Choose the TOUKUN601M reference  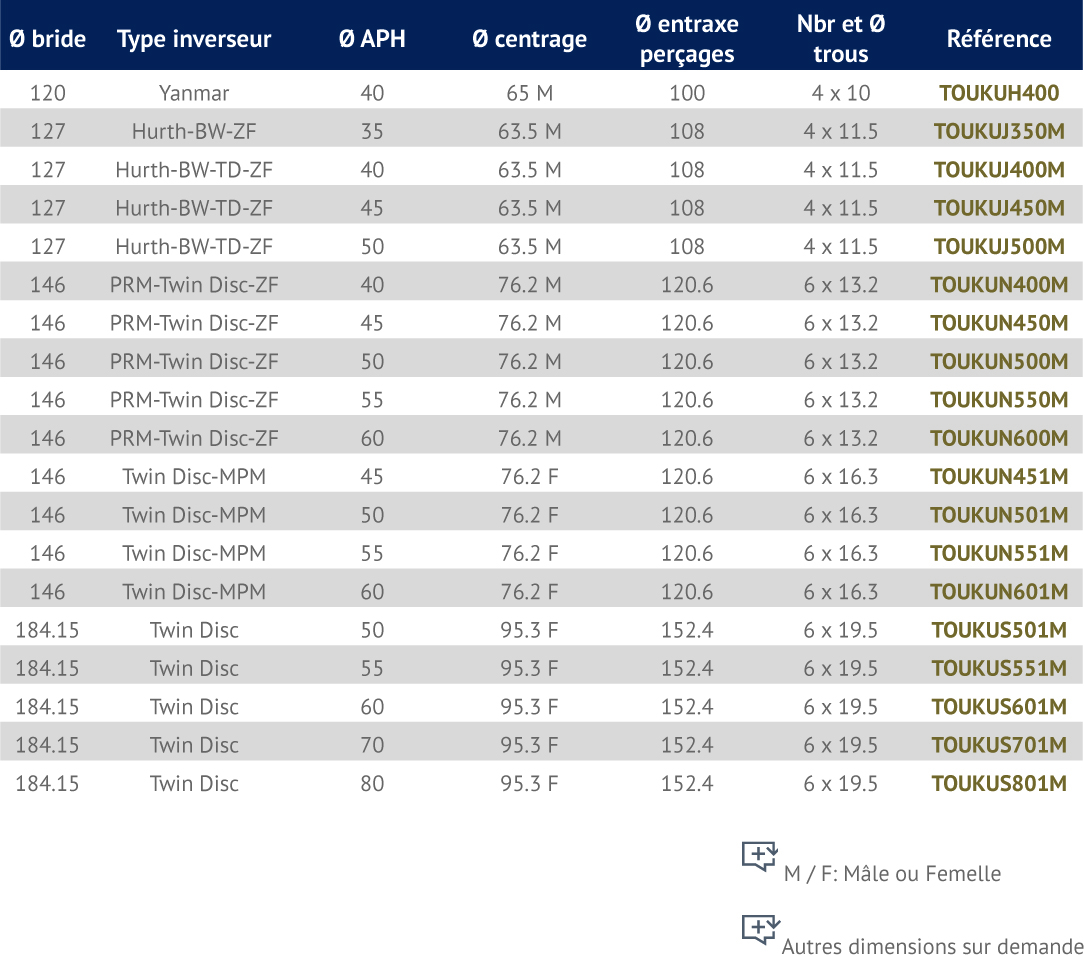(998, 592)
